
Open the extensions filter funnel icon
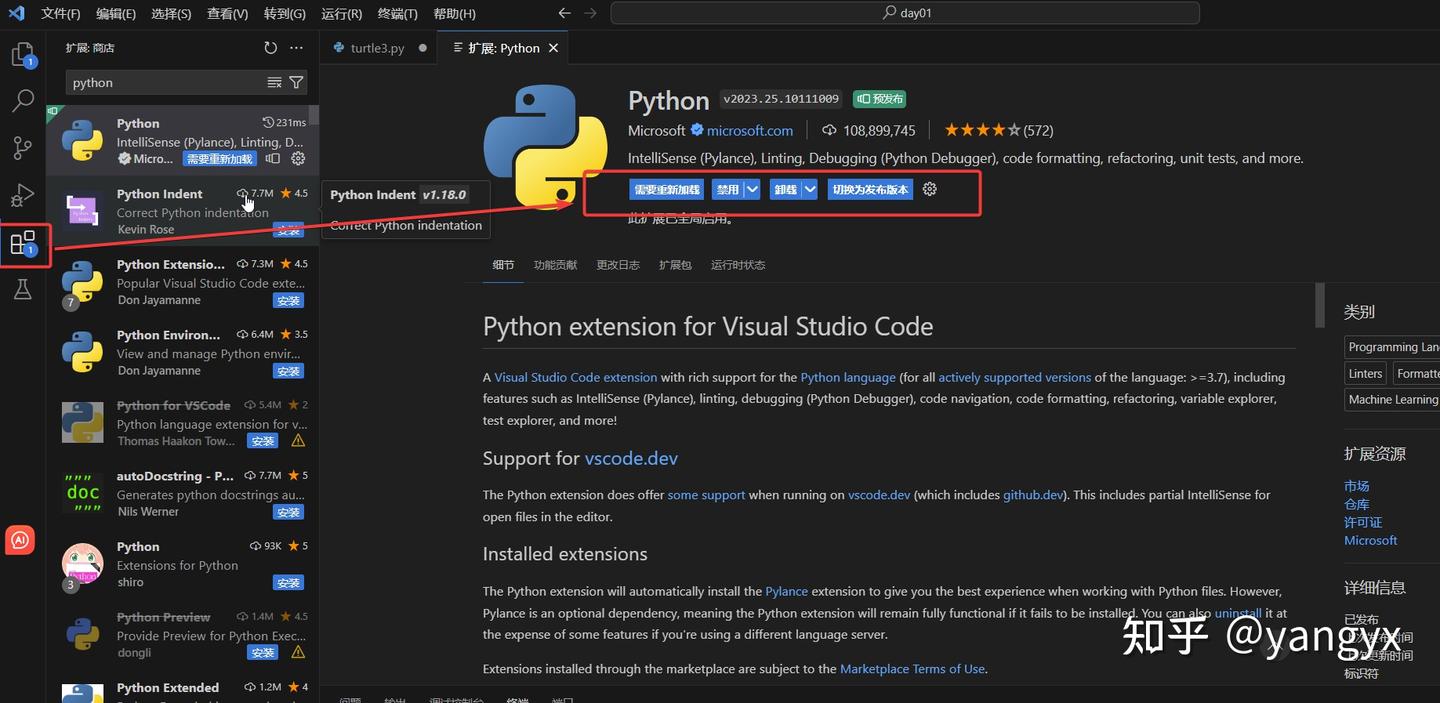point(296,82)
